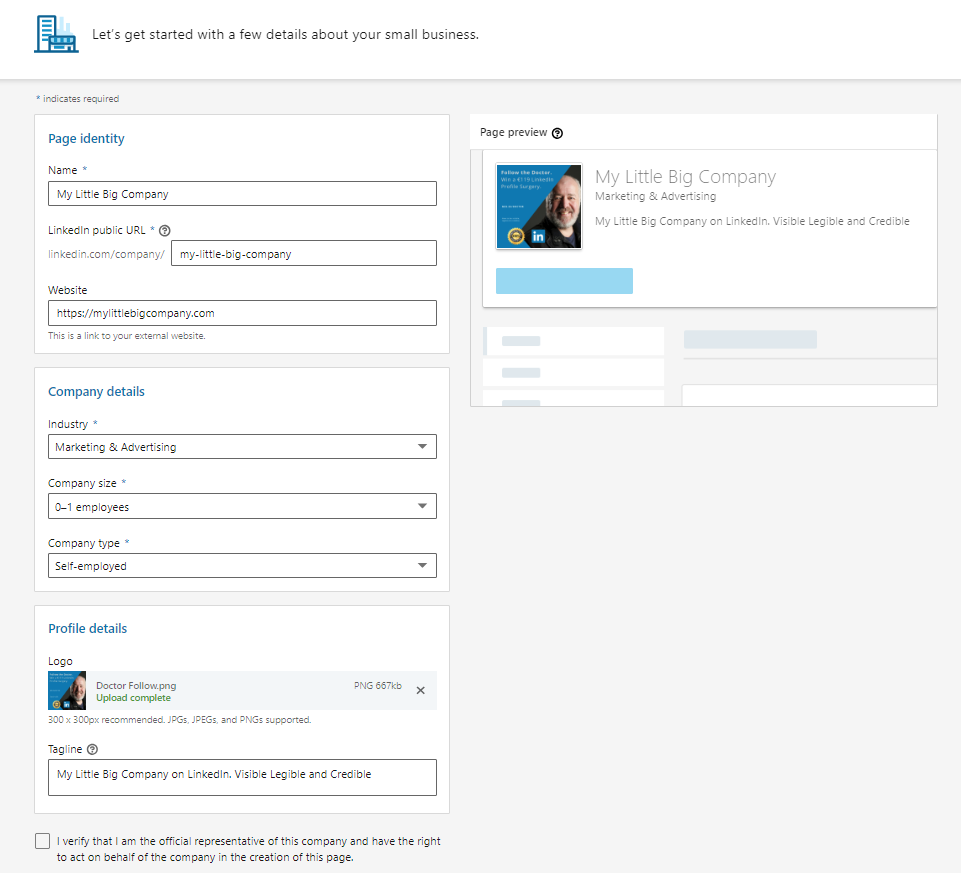Click 'Marketing & Advertising' text in preview
Image resolution: width=961 pixels, height=873 pixels.
pos(655,196)
